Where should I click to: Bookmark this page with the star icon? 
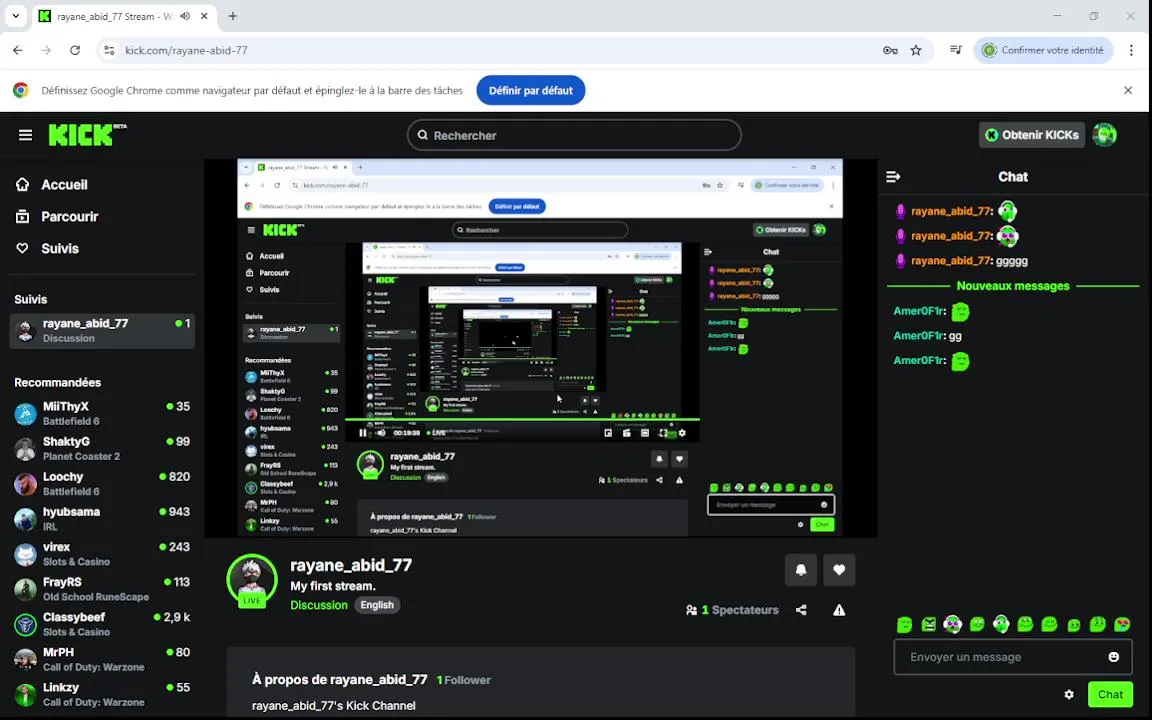(916, 51)
